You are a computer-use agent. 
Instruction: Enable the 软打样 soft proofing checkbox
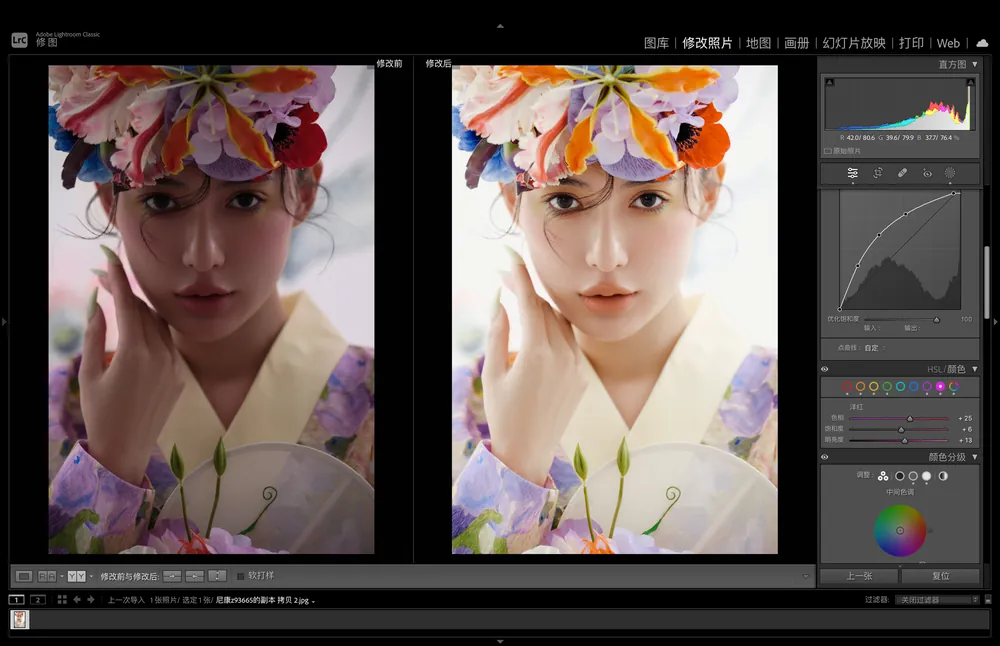240,576
